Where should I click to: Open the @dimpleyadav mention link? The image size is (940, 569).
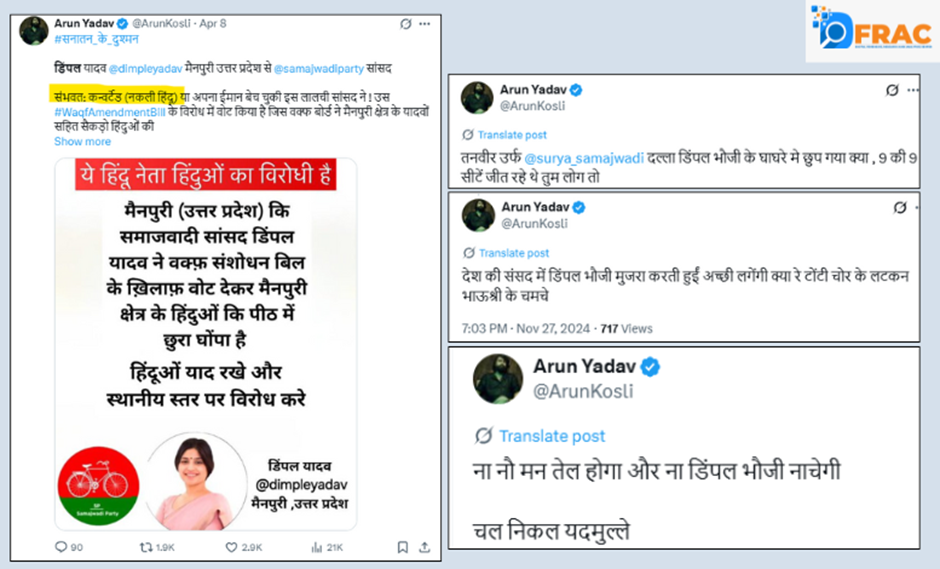pos(146,68)
